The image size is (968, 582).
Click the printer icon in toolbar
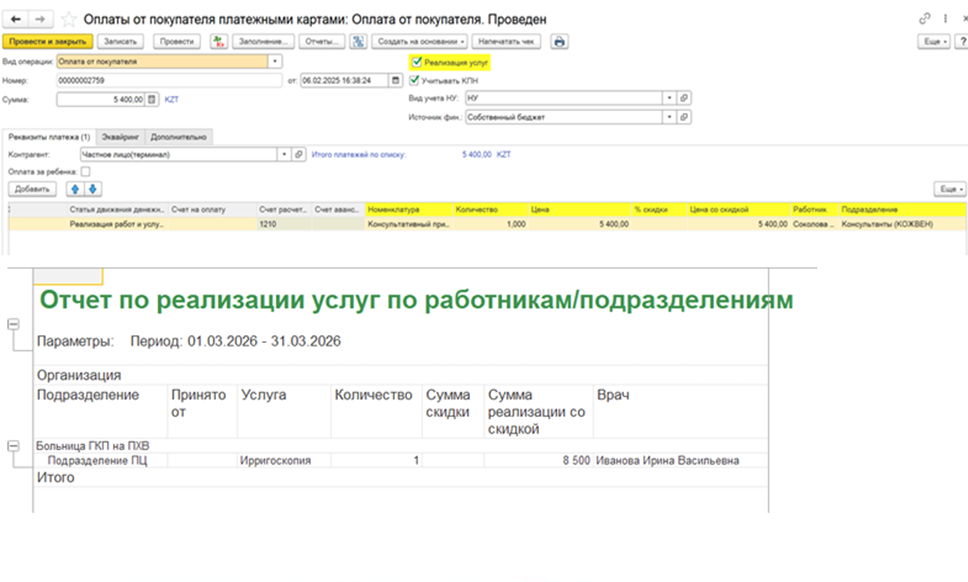point(559,41)
